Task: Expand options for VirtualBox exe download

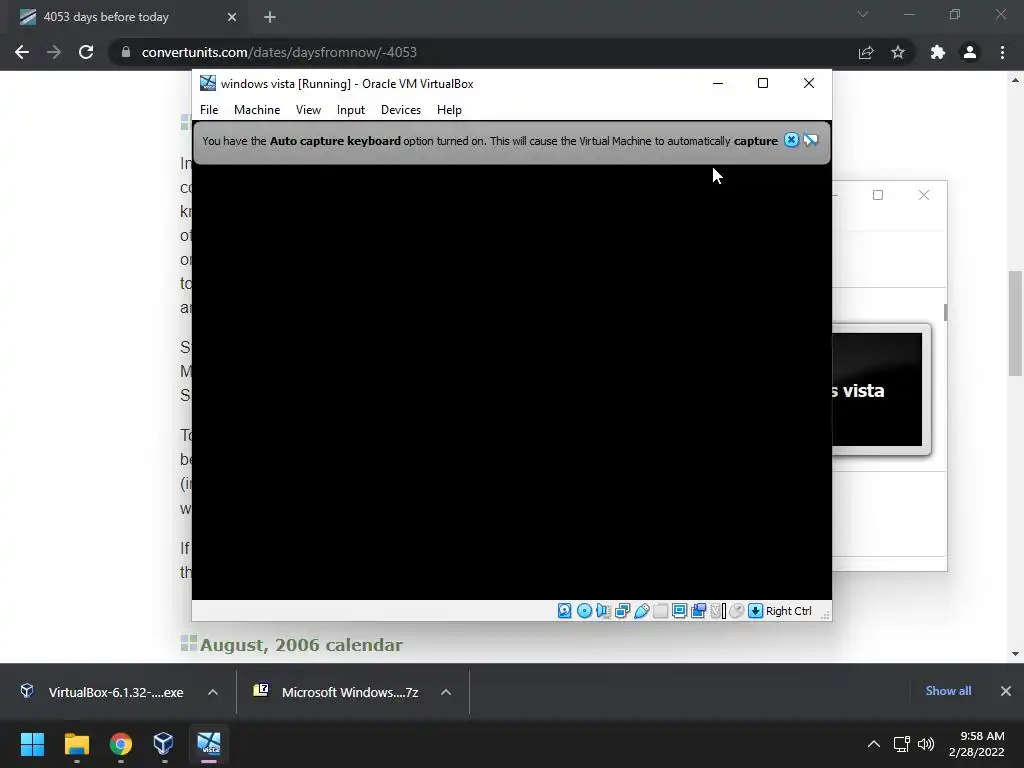Action: (213, 692)
